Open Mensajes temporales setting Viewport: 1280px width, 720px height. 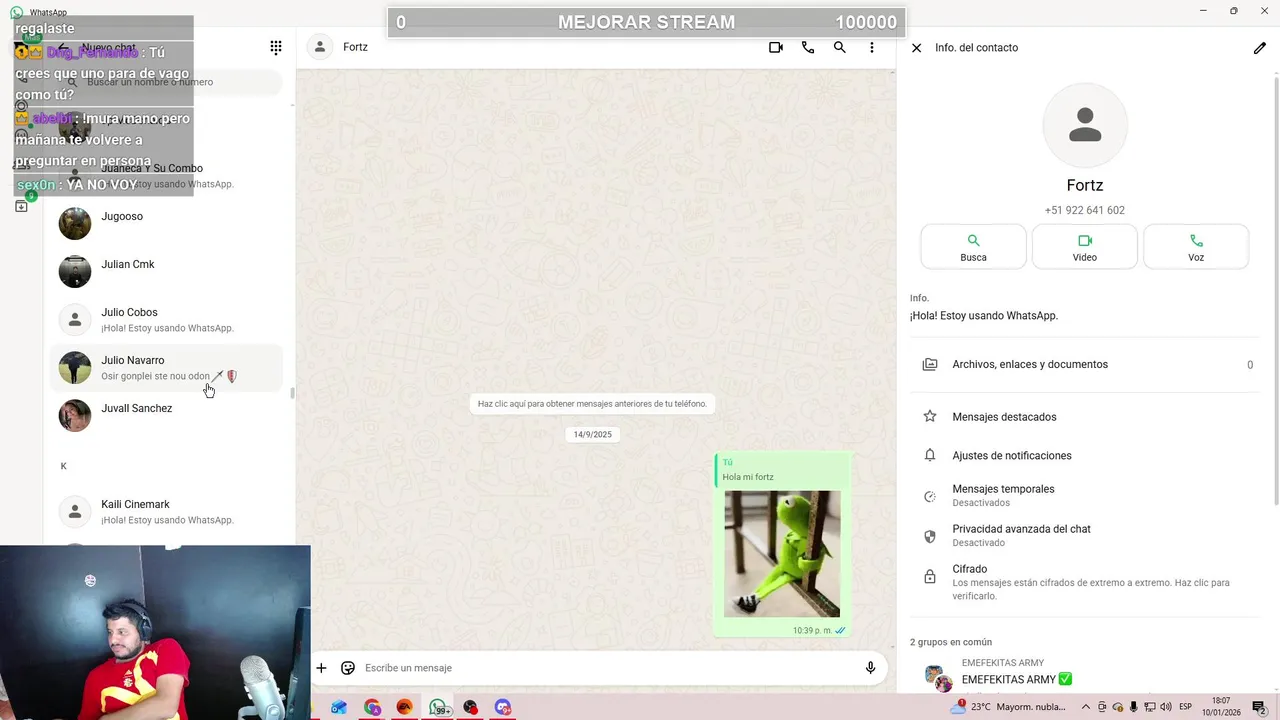1085,496
